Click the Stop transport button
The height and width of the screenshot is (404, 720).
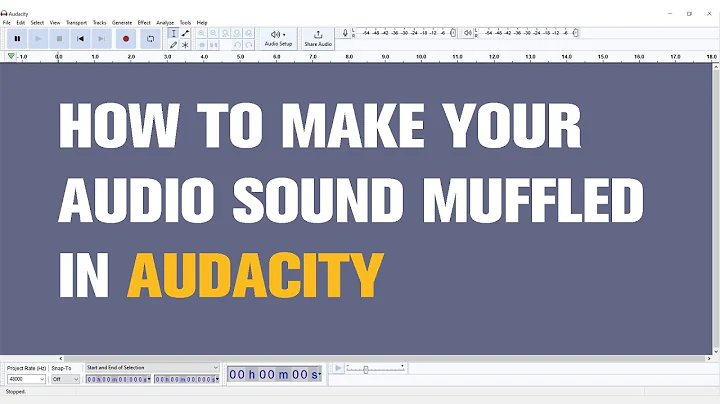(59, 39)
